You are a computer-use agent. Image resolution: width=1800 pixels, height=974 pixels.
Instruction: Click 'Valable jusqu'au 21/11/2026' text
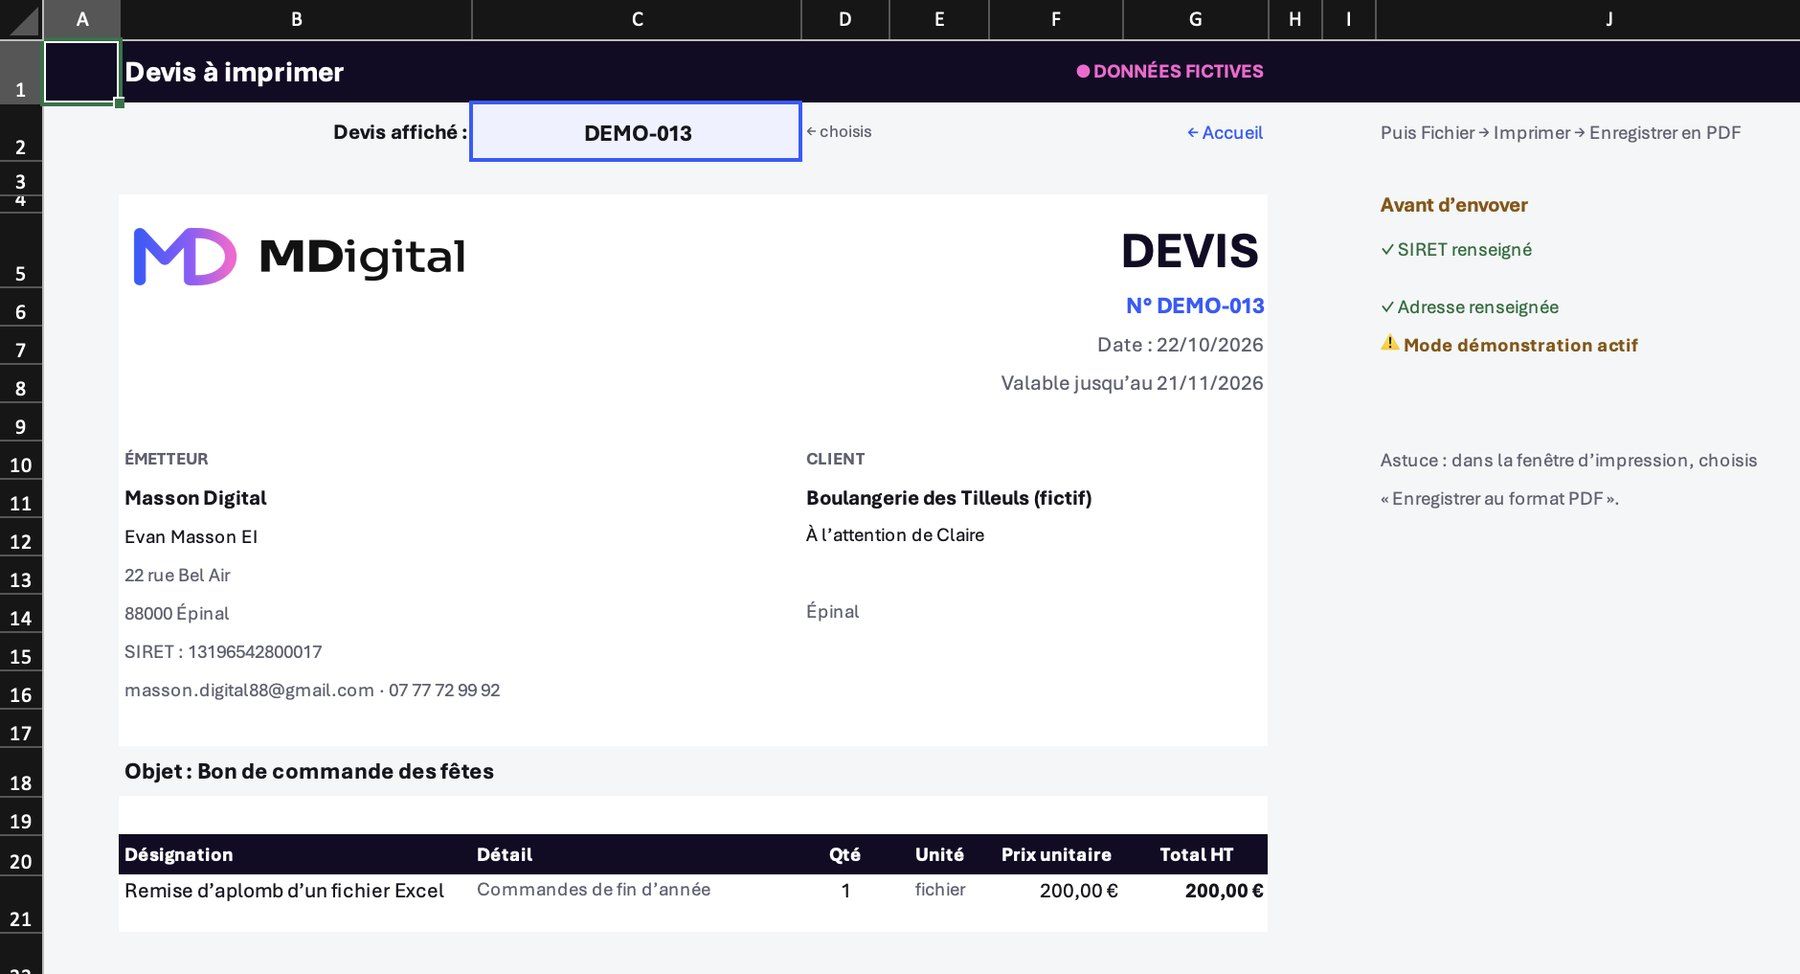1132,383
